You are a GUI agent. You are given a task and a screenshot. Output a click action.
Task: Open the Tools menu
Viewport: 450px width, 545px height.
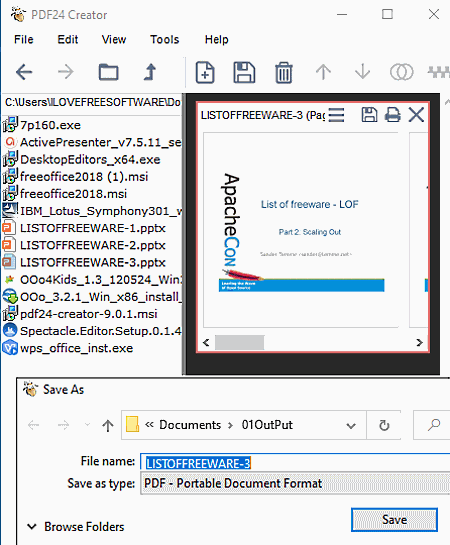164,40
